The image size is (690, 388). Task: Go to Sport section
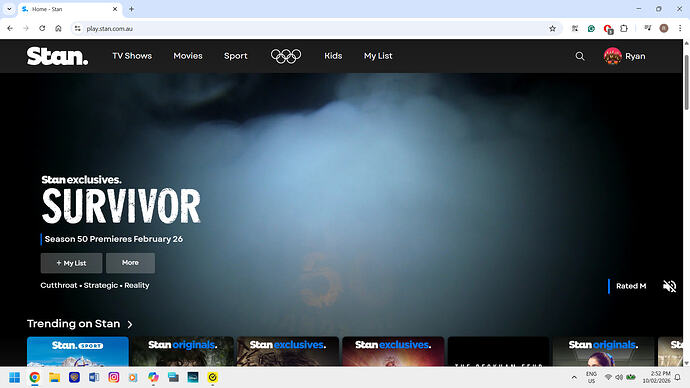point(235,56)
